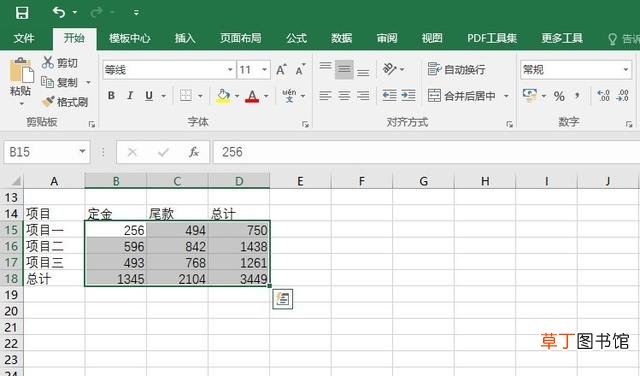This screenshot has height=376, width=640.
Task: Click the phonetic guide wén icon
Action: pyautogui.click(x=289, y=96)
